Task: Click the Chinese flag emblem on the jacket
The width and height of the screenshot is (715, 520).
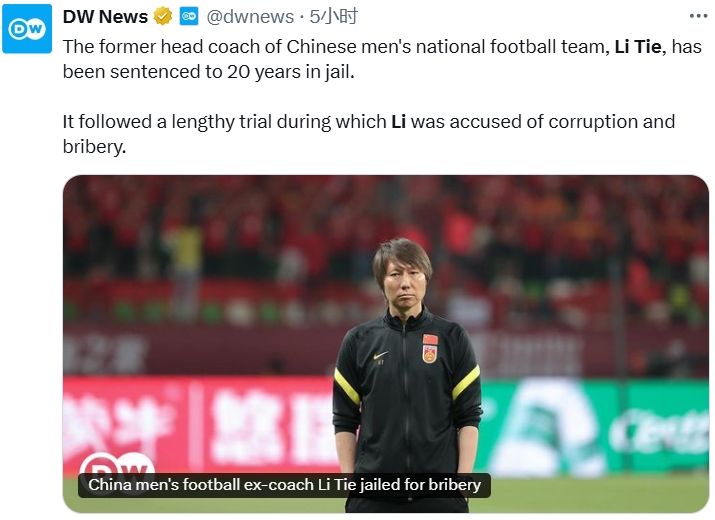Action: (429, 349)
